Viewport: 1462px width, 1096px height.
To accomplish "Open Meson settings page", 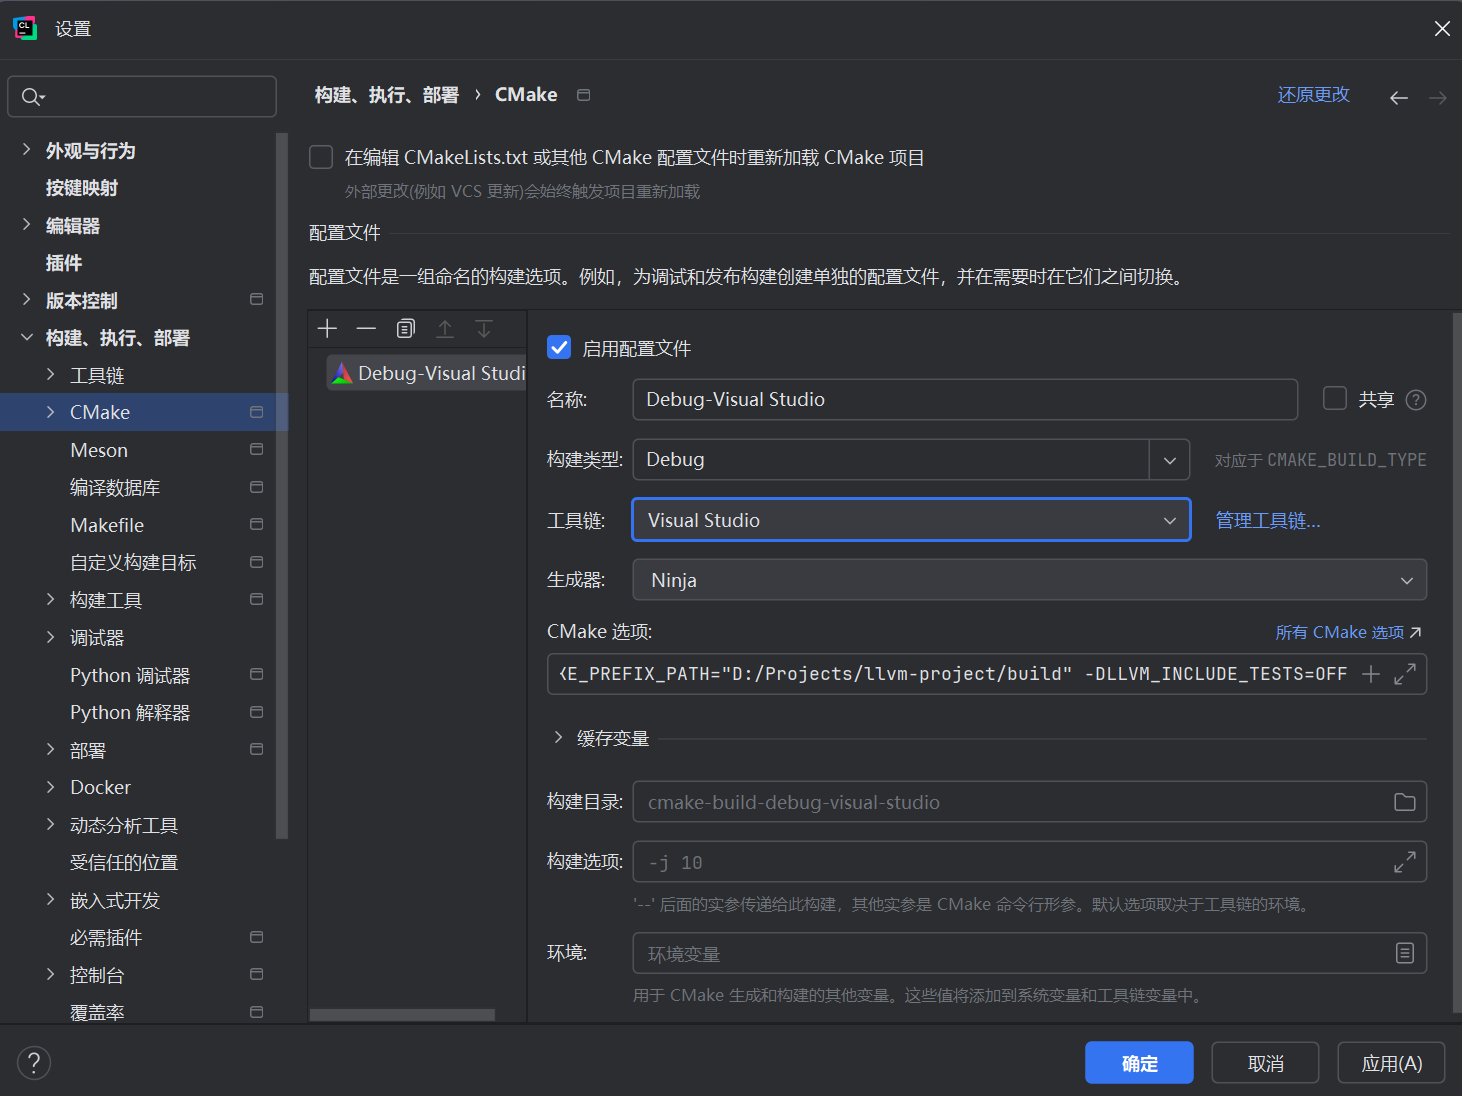I will [99, 450].
